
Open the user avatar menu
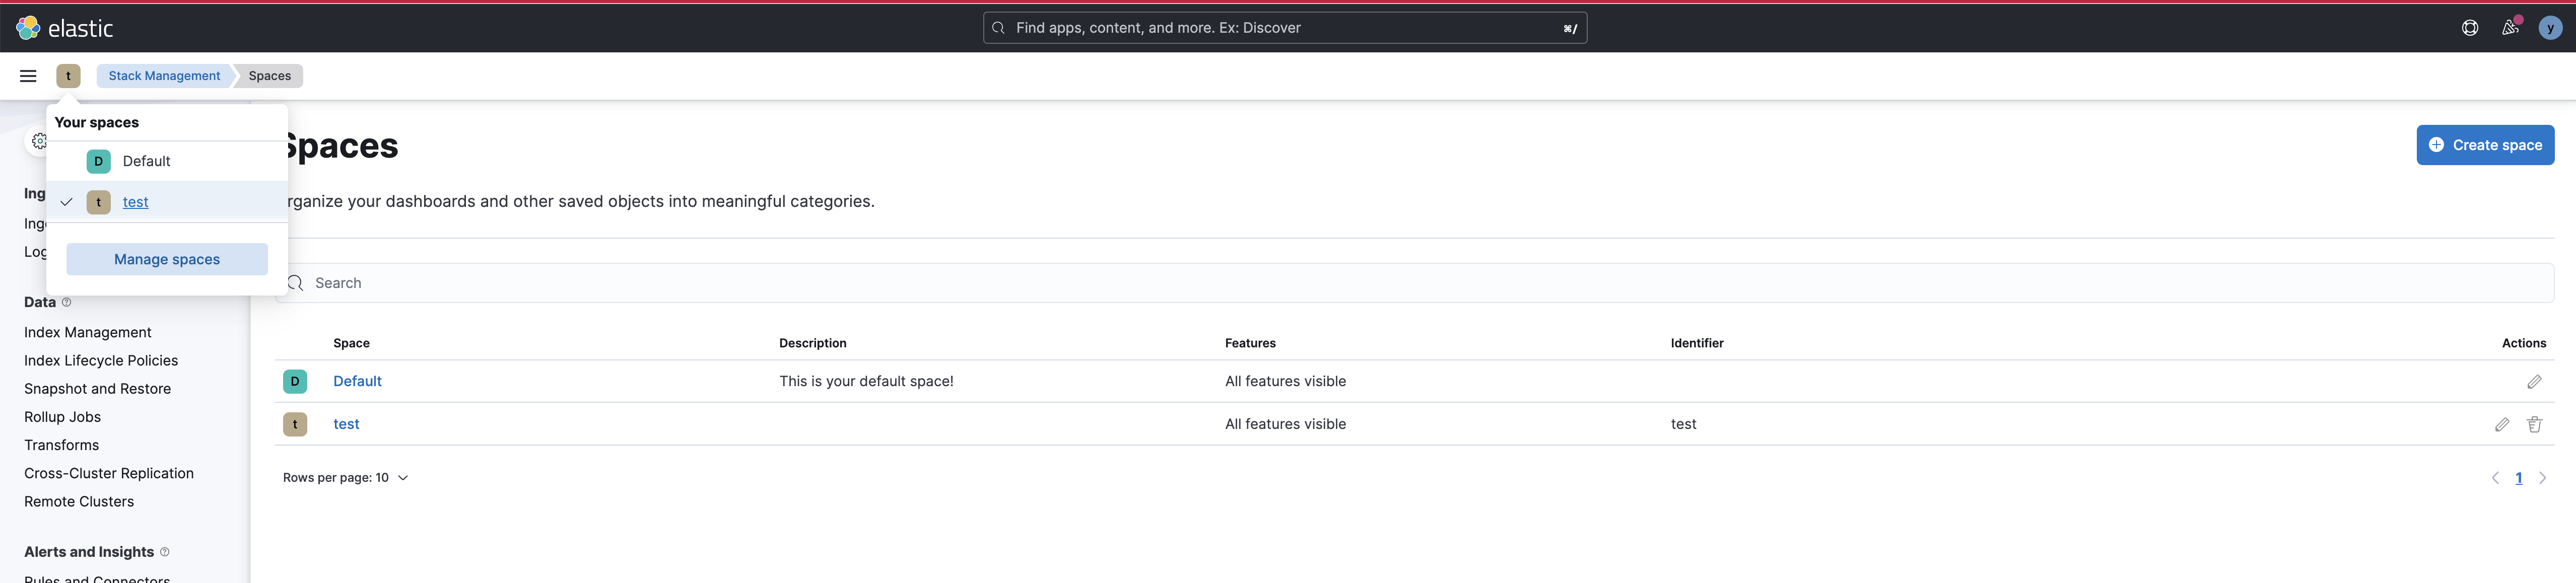click(2550, 28)
